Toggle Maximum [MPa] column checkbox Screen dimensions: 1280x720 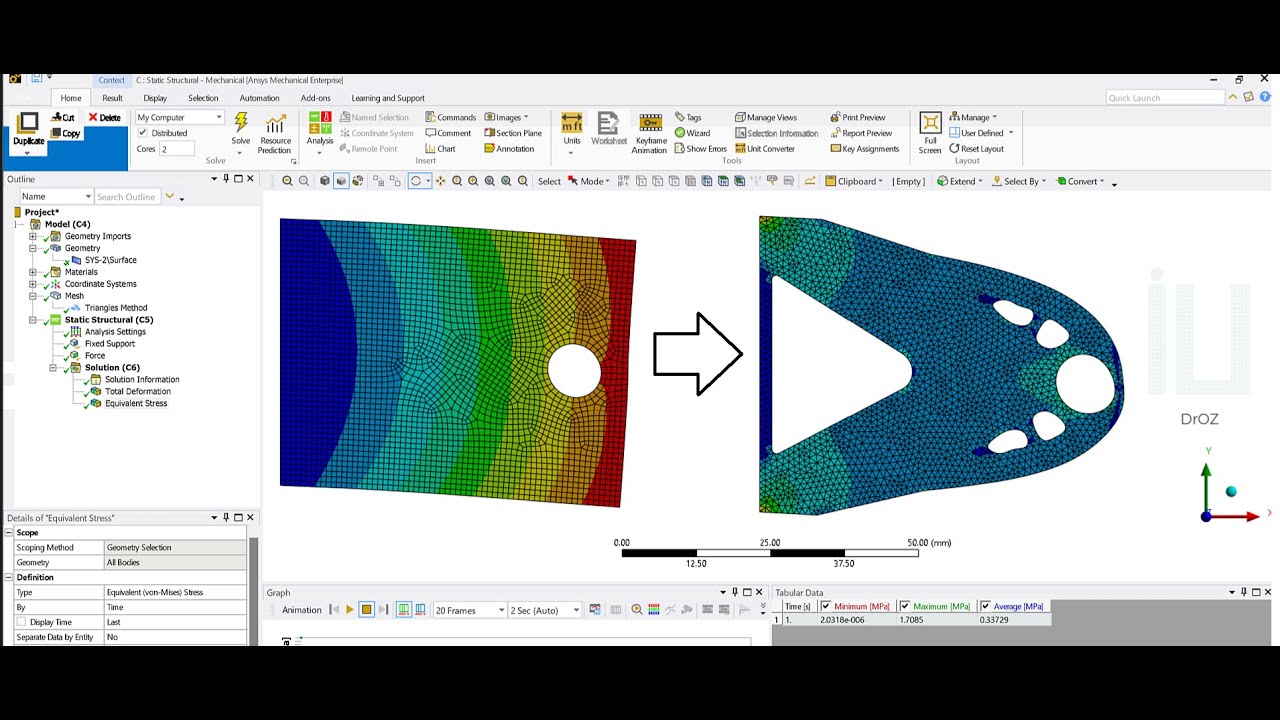(905, 606)
